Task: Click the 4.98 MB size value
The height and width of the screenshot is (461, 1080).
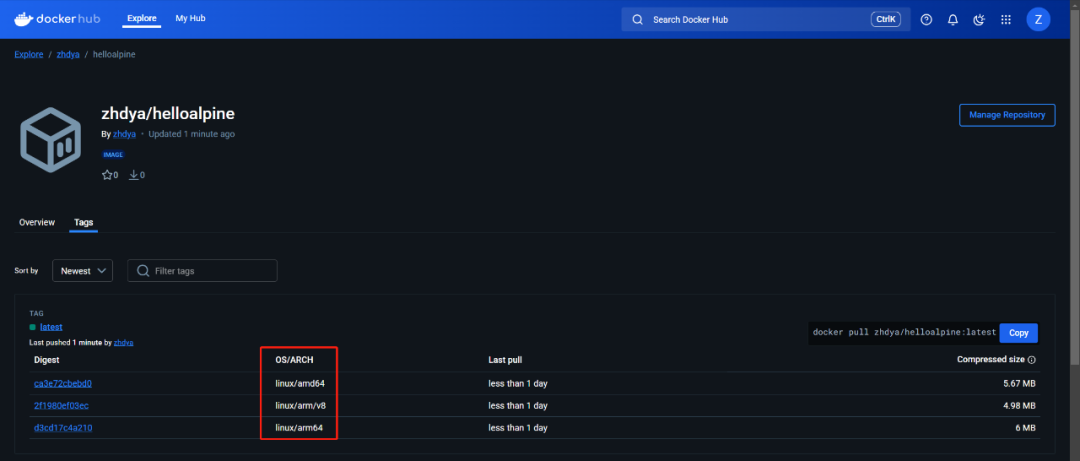Action: click(1019, 405)
